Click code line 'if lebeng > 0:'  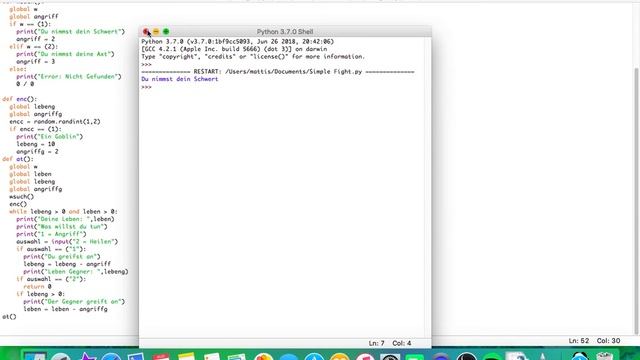click(x=40, y=294)
